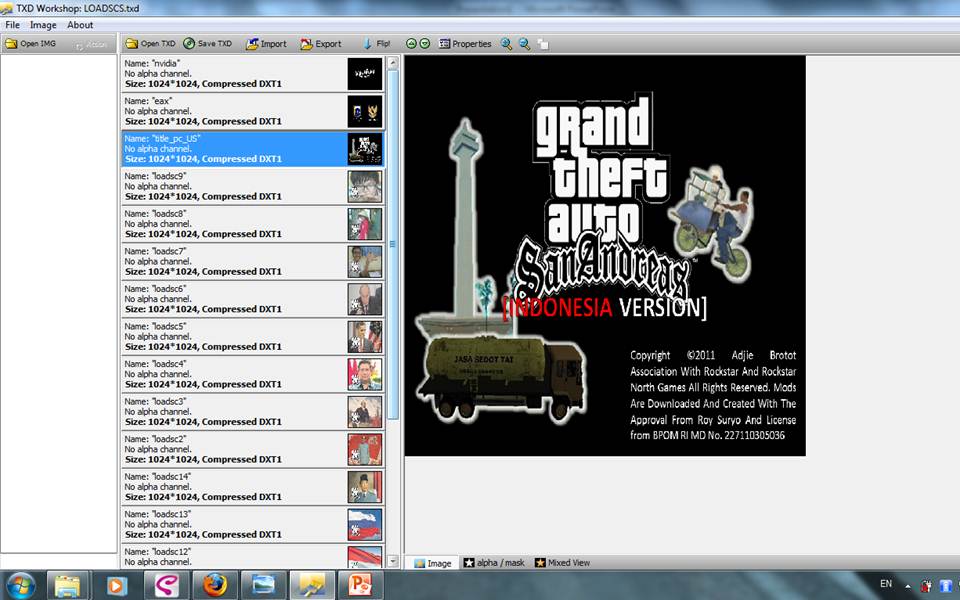Image resolution: width=960 pixels, height=600 pixels.
Task: Select the "title_pc_US" texture entry
Action: coord(253,149)
